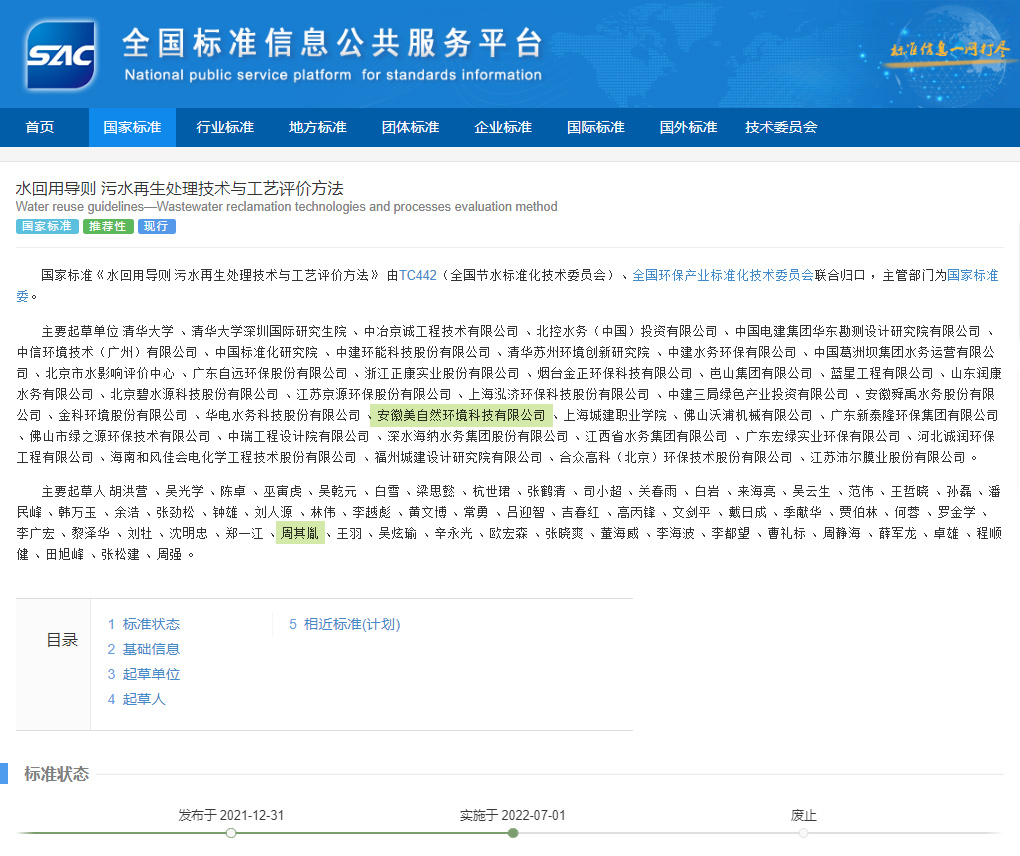Jump to 起草人 contents entry

[x=137, y=699]
